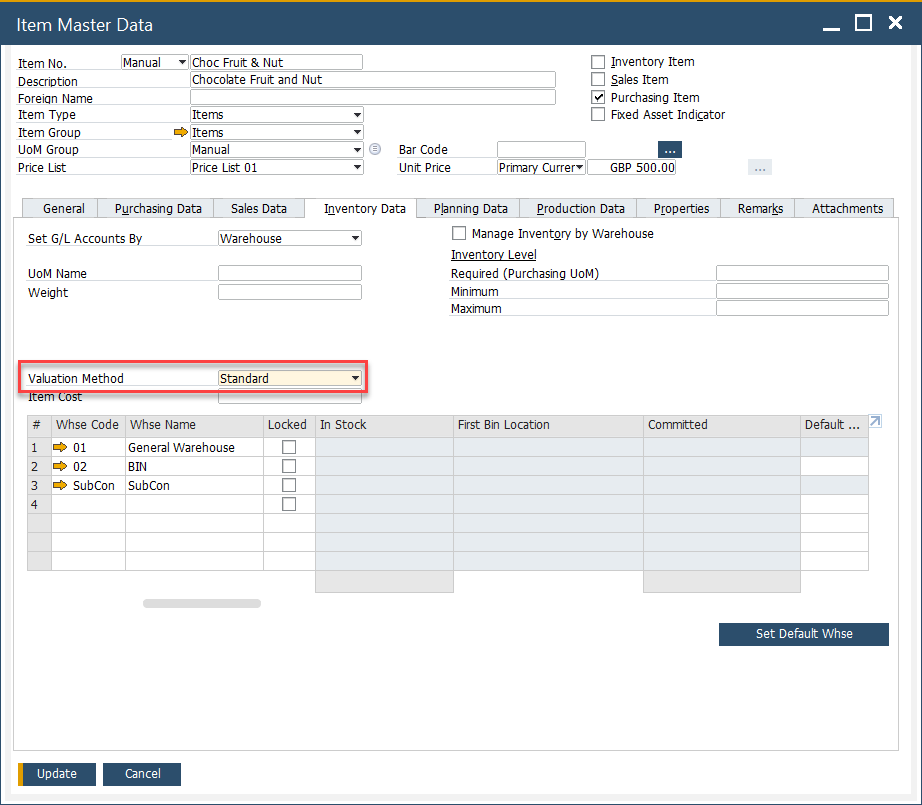Click the Update button

point(57,773)
